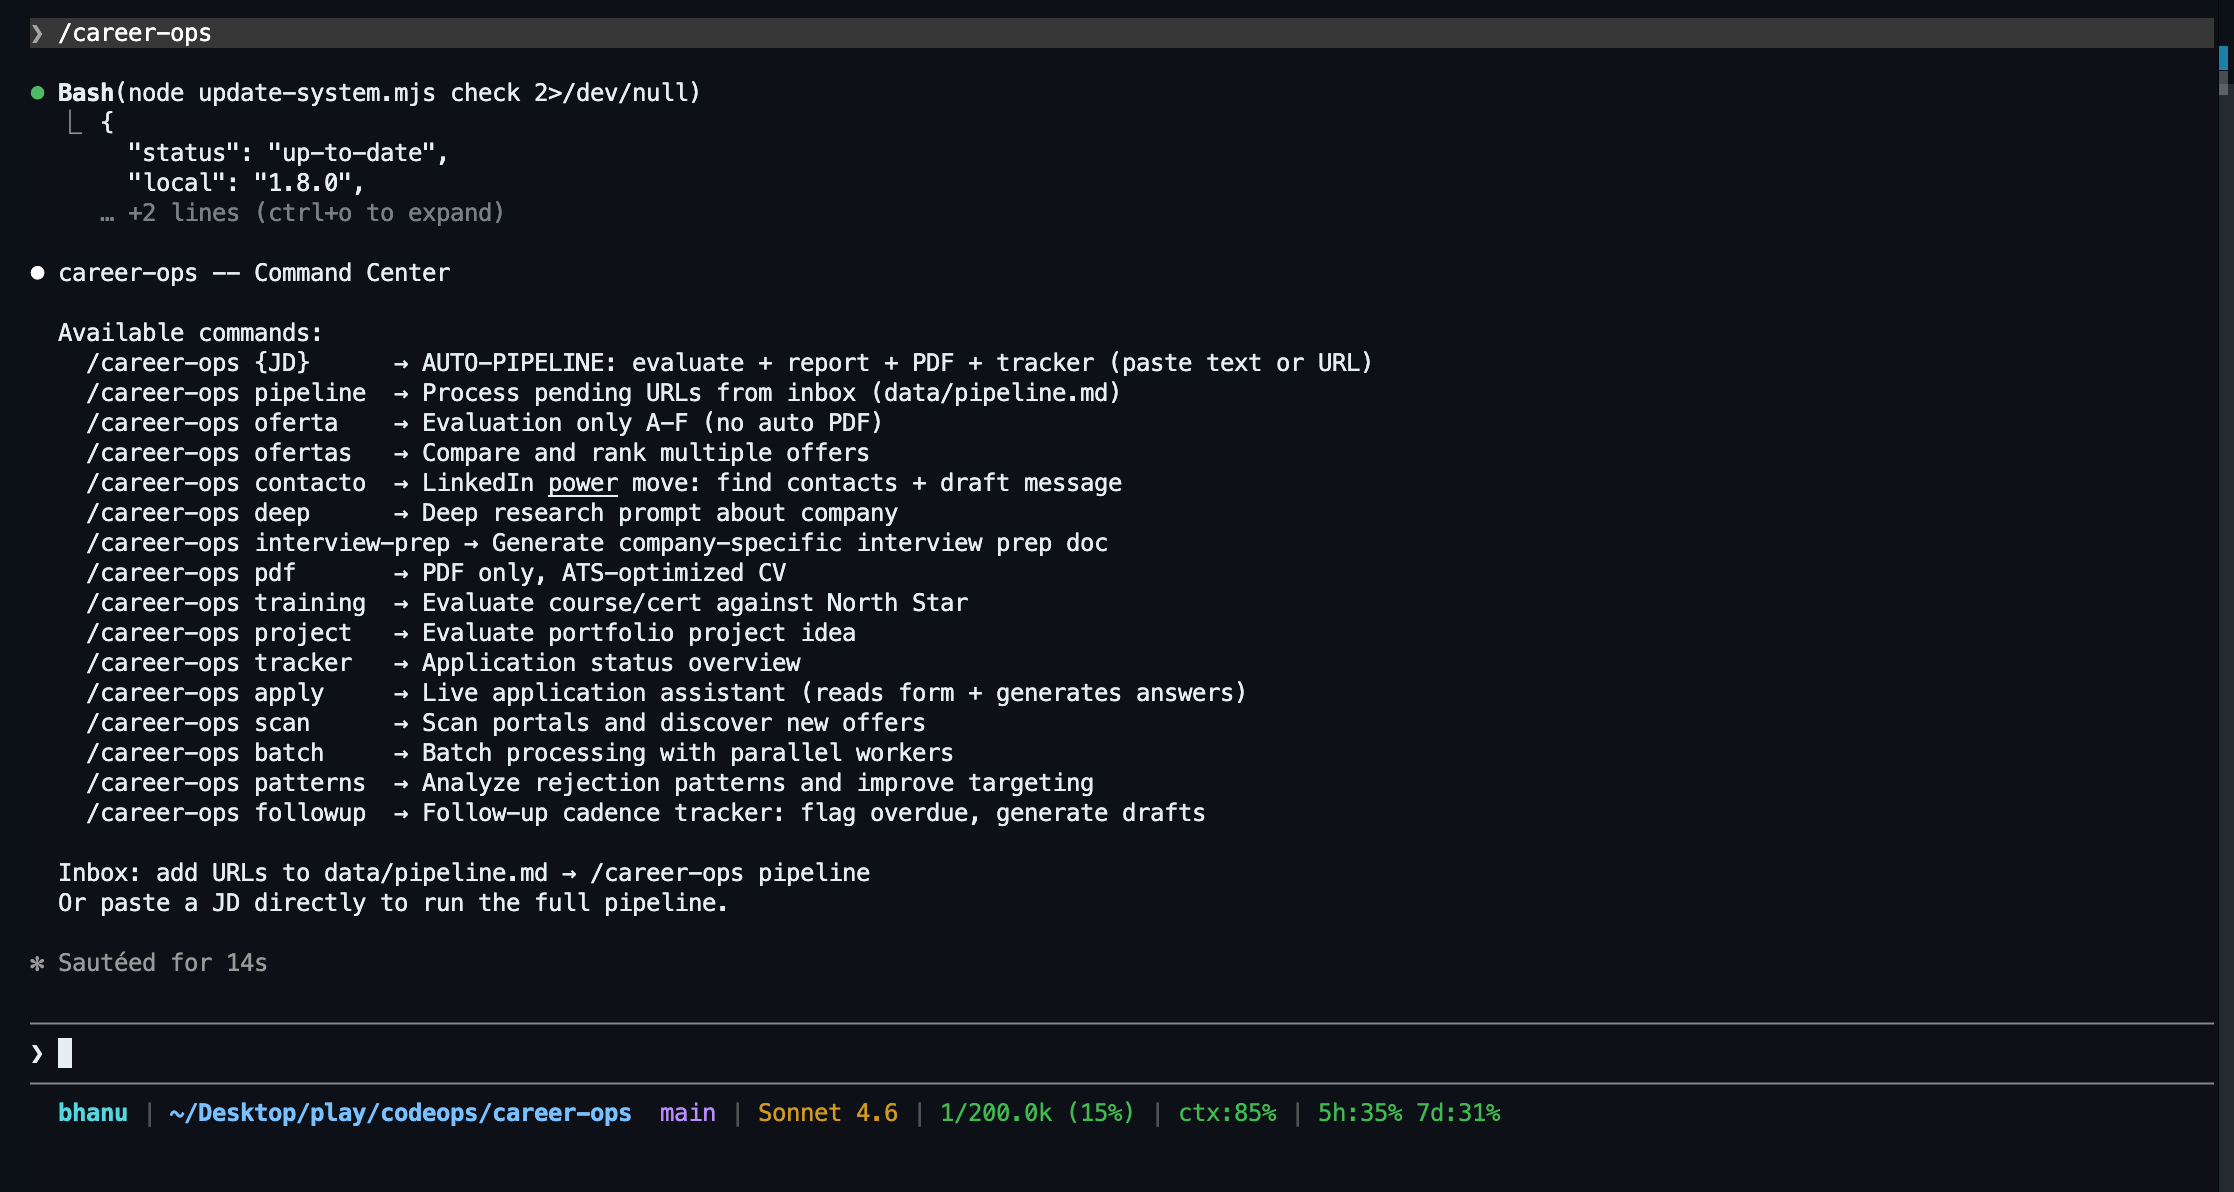Screen dimensions: 2234x1192
Task: Click '/career-ops deep' command row
Action: click(x=492, y=513)
